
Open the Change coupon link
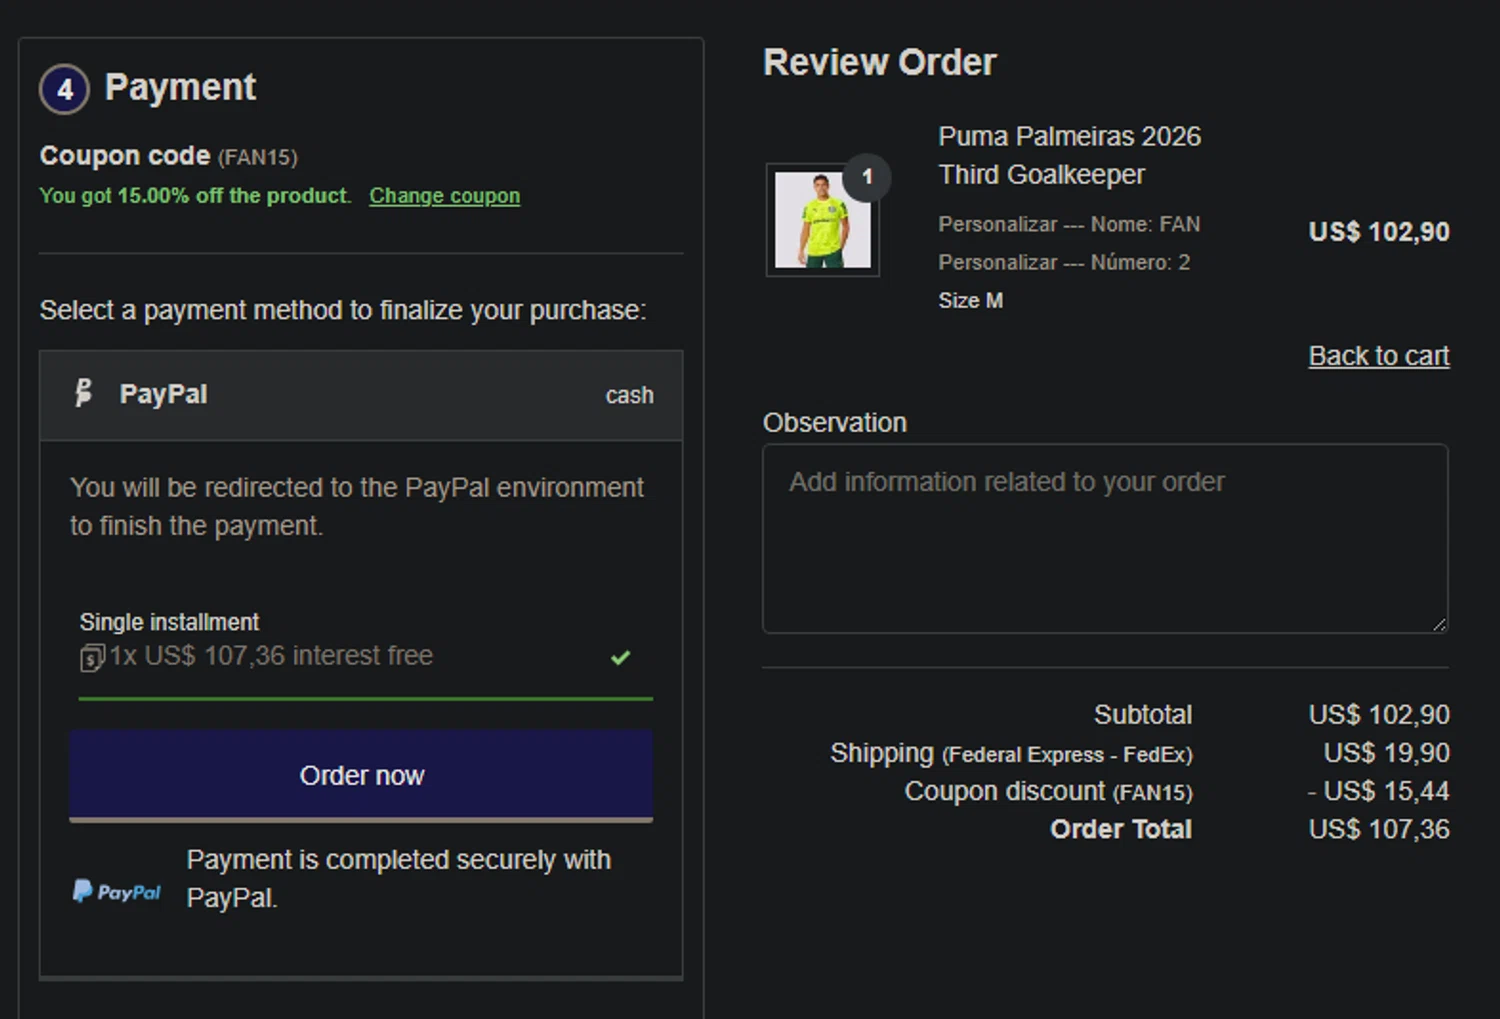click(445, 196)
